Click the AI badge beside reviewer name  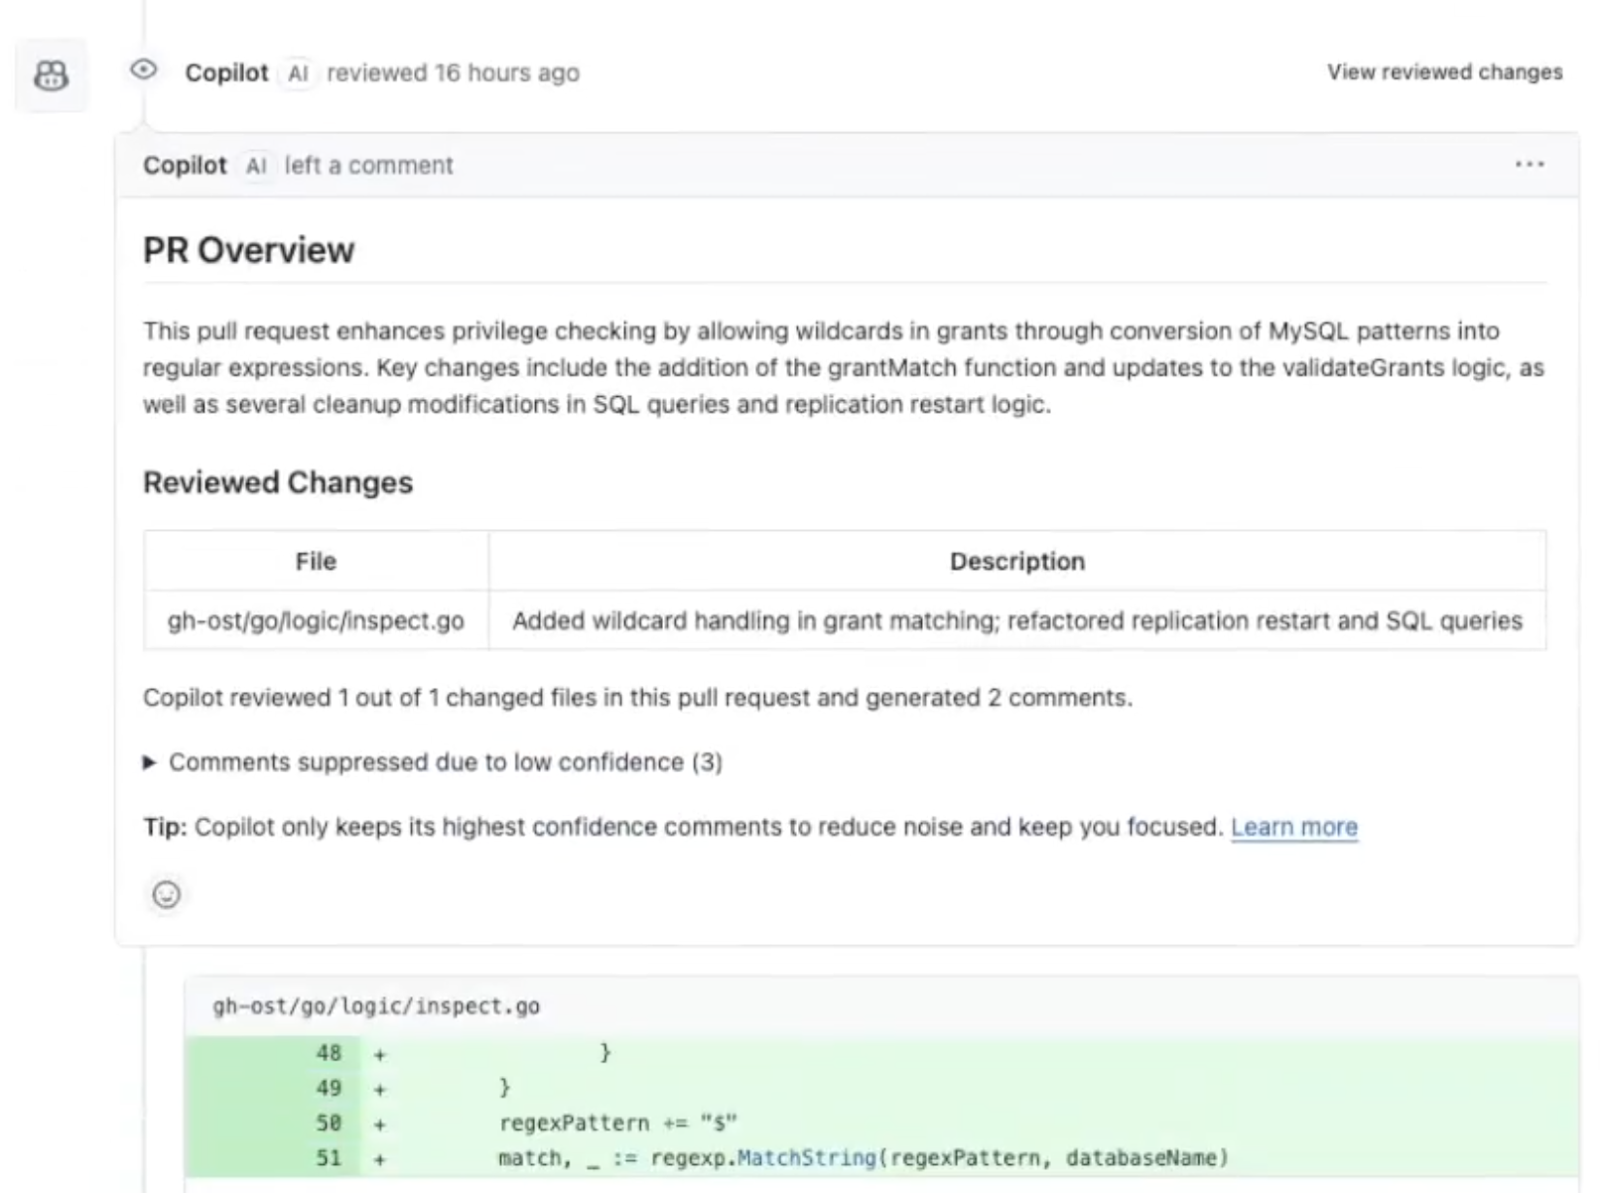[x=297, y=73]
